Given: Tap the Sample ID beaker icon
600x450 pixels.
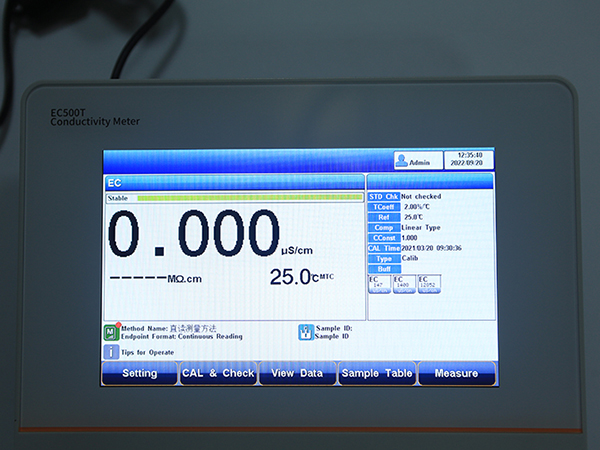Looking at the screenshot, I should coord(306,332).
